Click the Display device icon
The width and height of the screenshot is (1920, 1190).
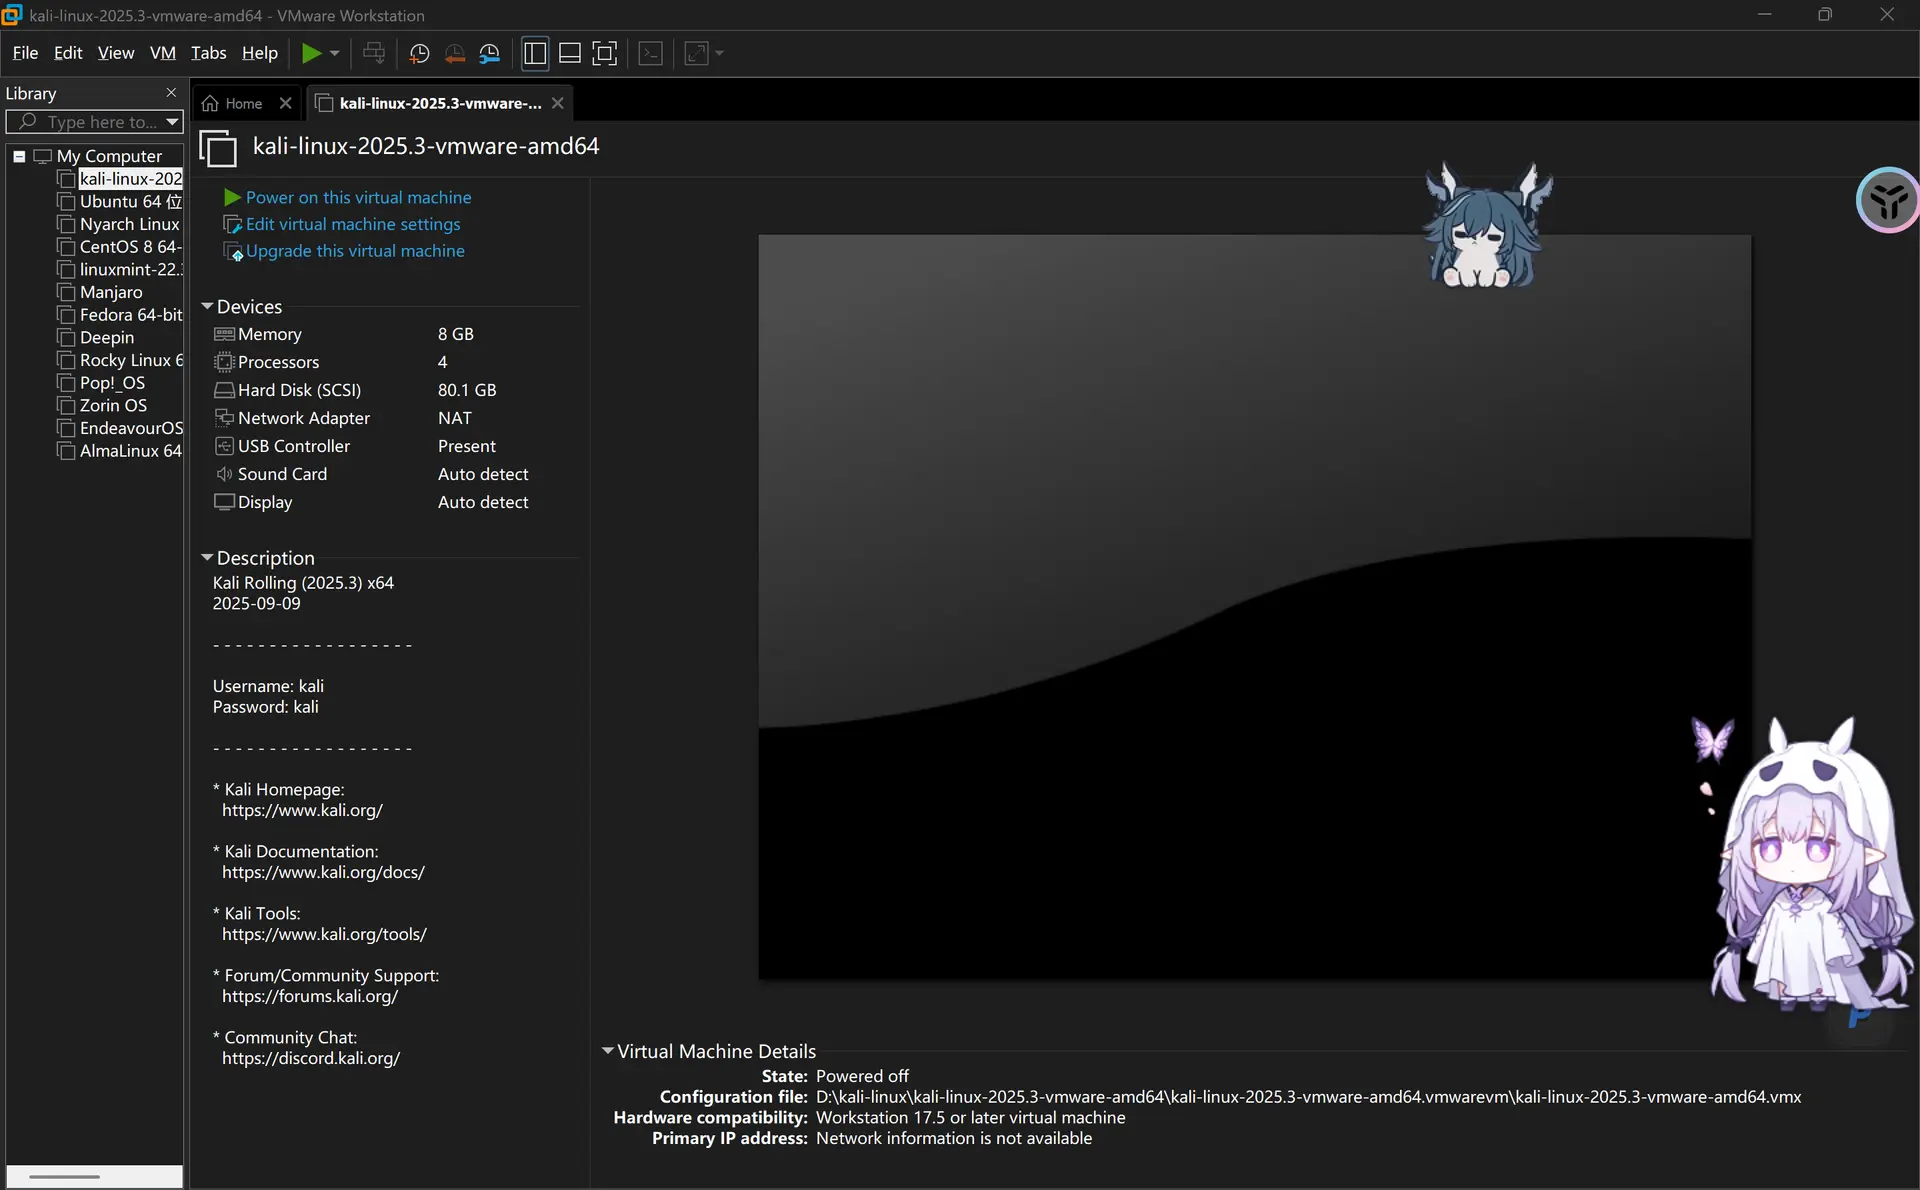tap(225, 502)
